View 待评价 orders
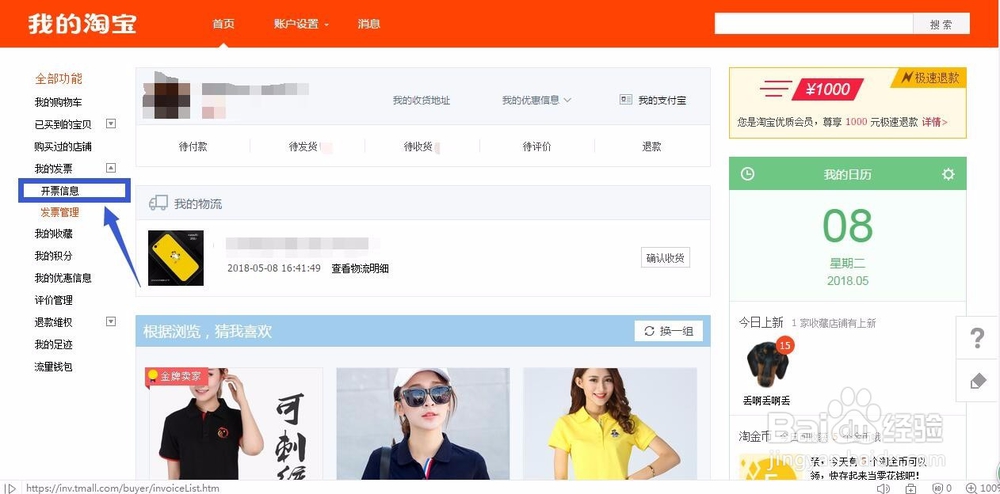 click(537, 147)
